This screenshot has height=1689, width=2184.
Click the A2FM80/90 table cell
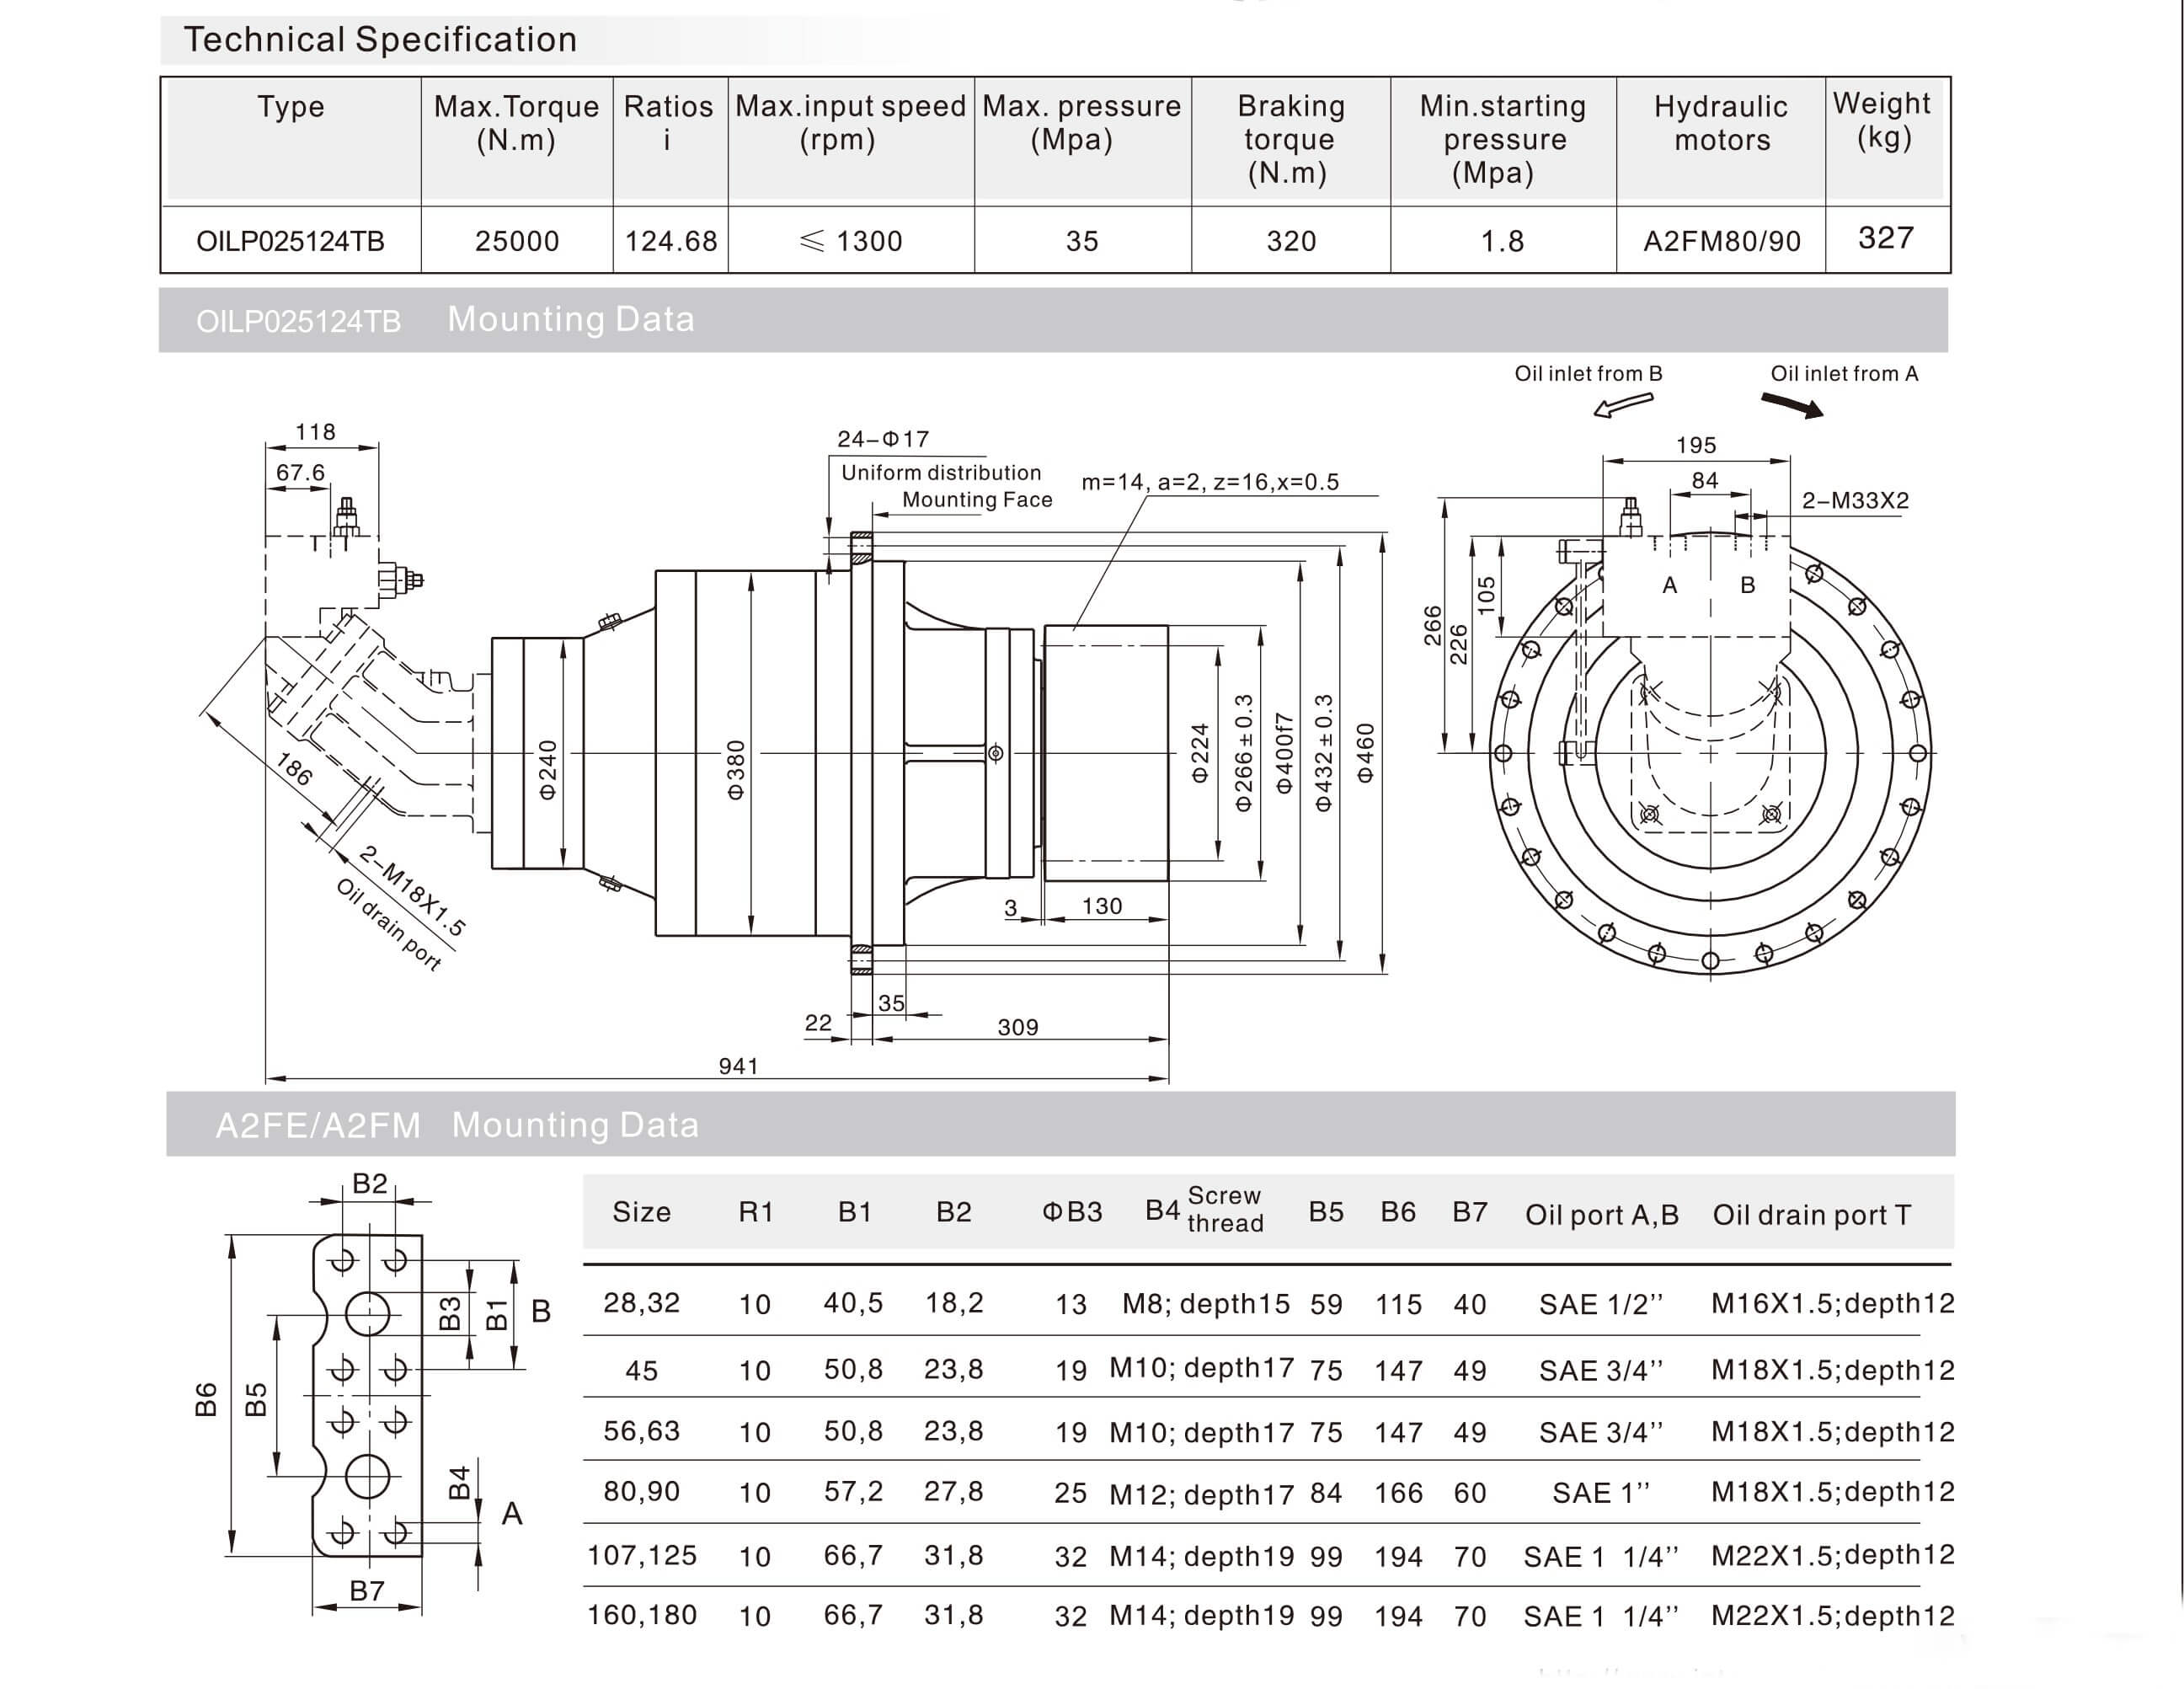click(1721, 241)
